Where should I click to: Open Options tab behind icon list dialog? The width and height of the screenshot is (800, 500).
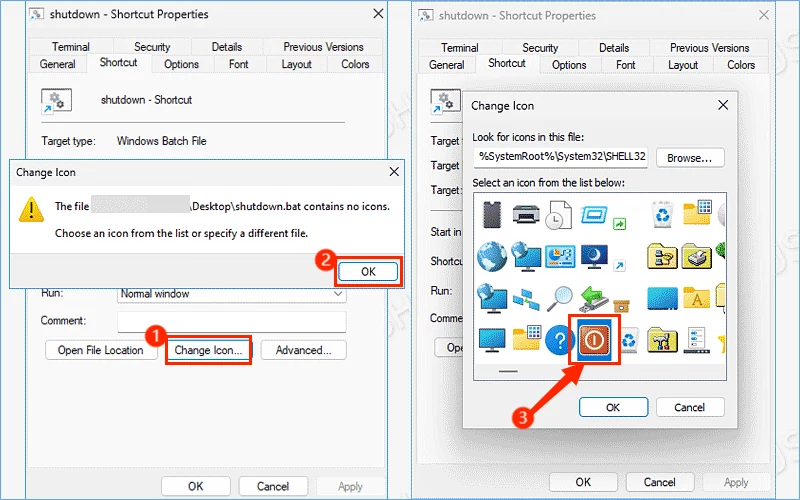(x=569, y=65)
